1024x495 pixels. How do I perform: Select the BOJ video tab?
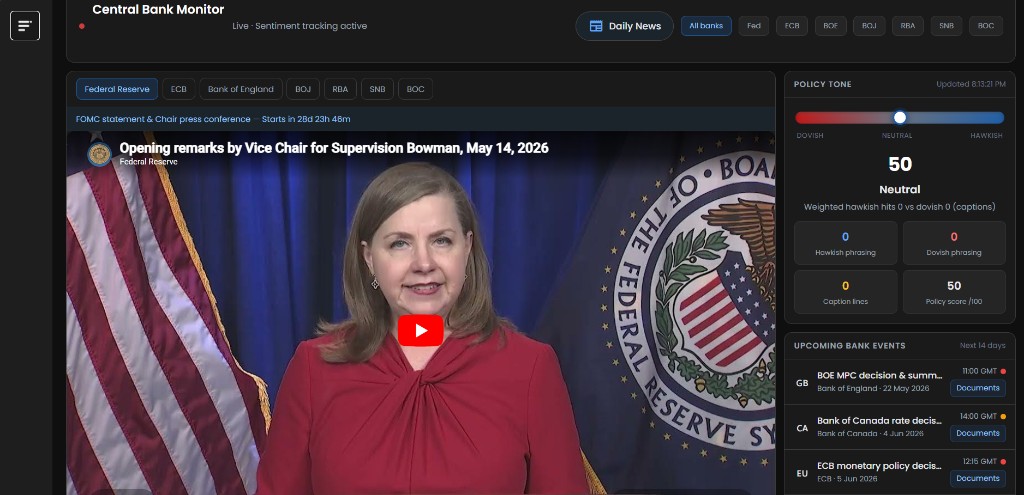coord(303,89)
